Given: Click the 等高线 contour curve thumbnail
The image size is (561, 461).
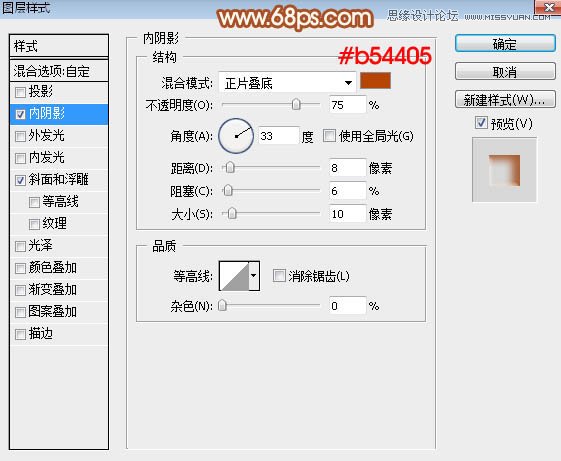Looking at the screenshot, I should (x=234, y=276).
